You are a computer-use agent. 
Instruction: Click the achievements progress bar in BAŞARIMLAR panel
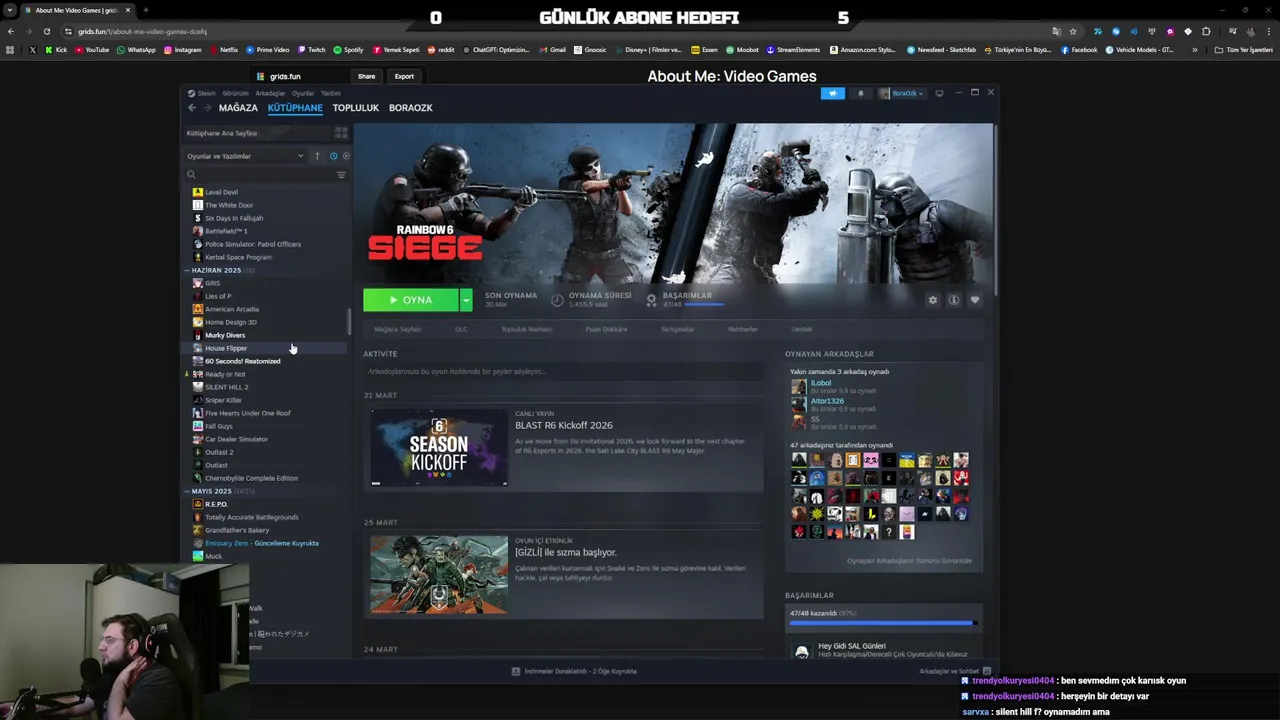883,623
